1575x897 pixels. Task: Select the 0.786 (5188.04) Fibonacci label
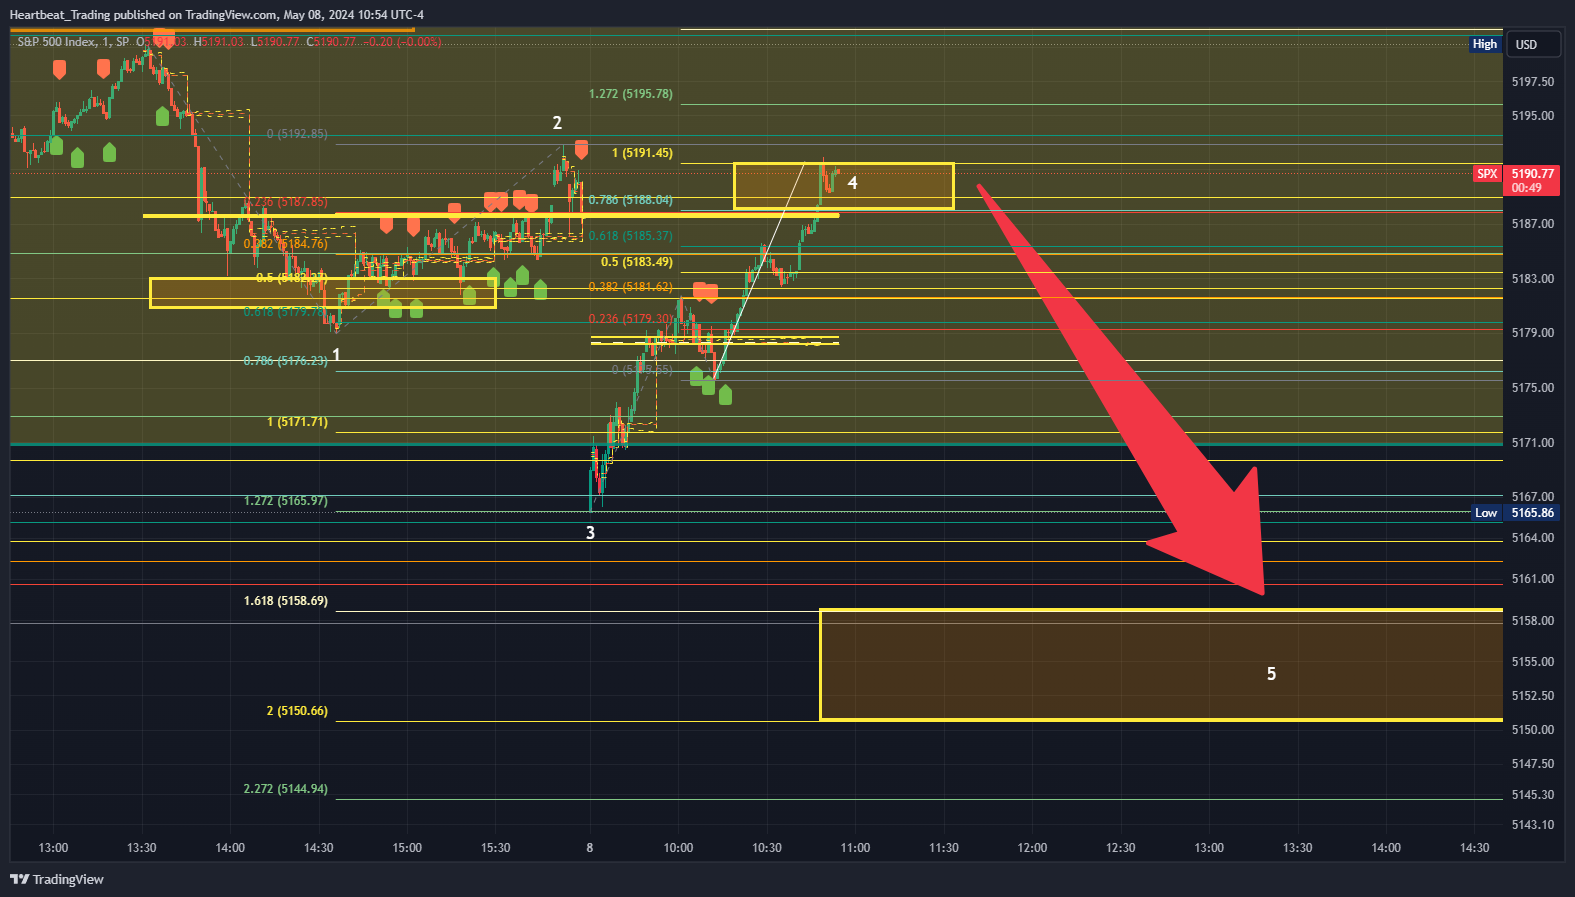point(631,200)
